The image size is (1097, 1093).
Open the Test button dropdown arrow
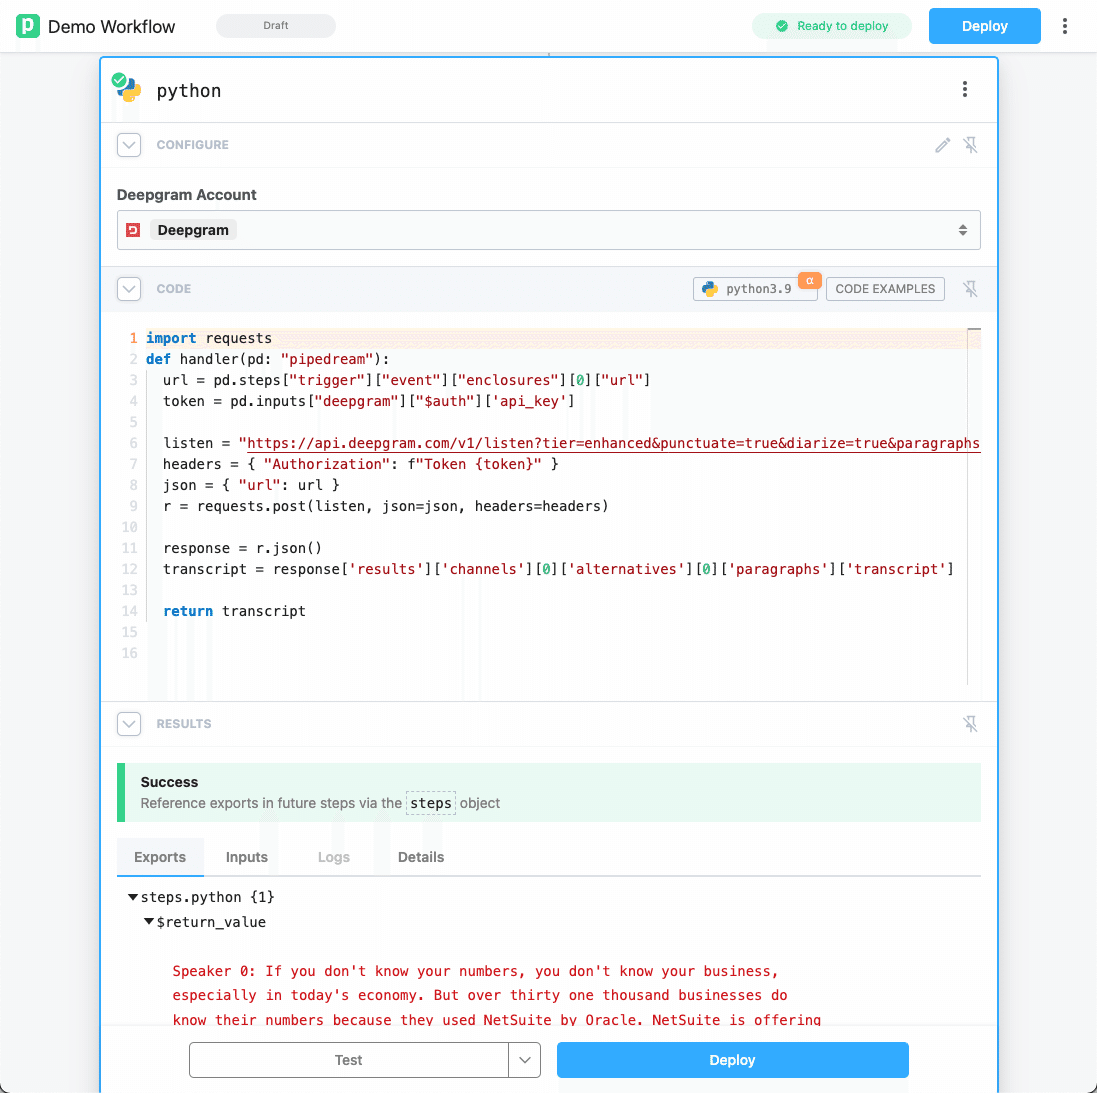525,1060
